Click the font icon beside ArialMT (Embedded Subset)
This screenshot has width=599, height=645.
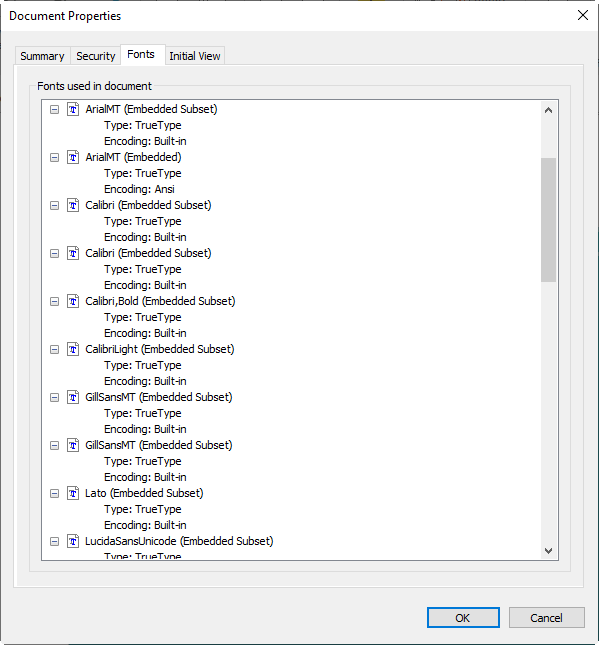point(73,109)
